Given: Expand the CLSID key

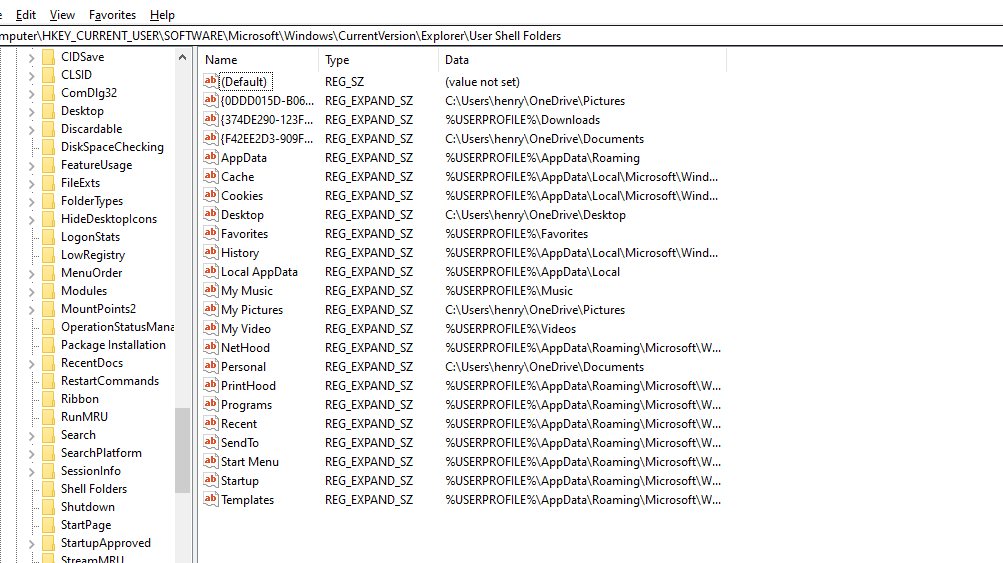Looking at the screenshot, I should [x=31, y=75].
